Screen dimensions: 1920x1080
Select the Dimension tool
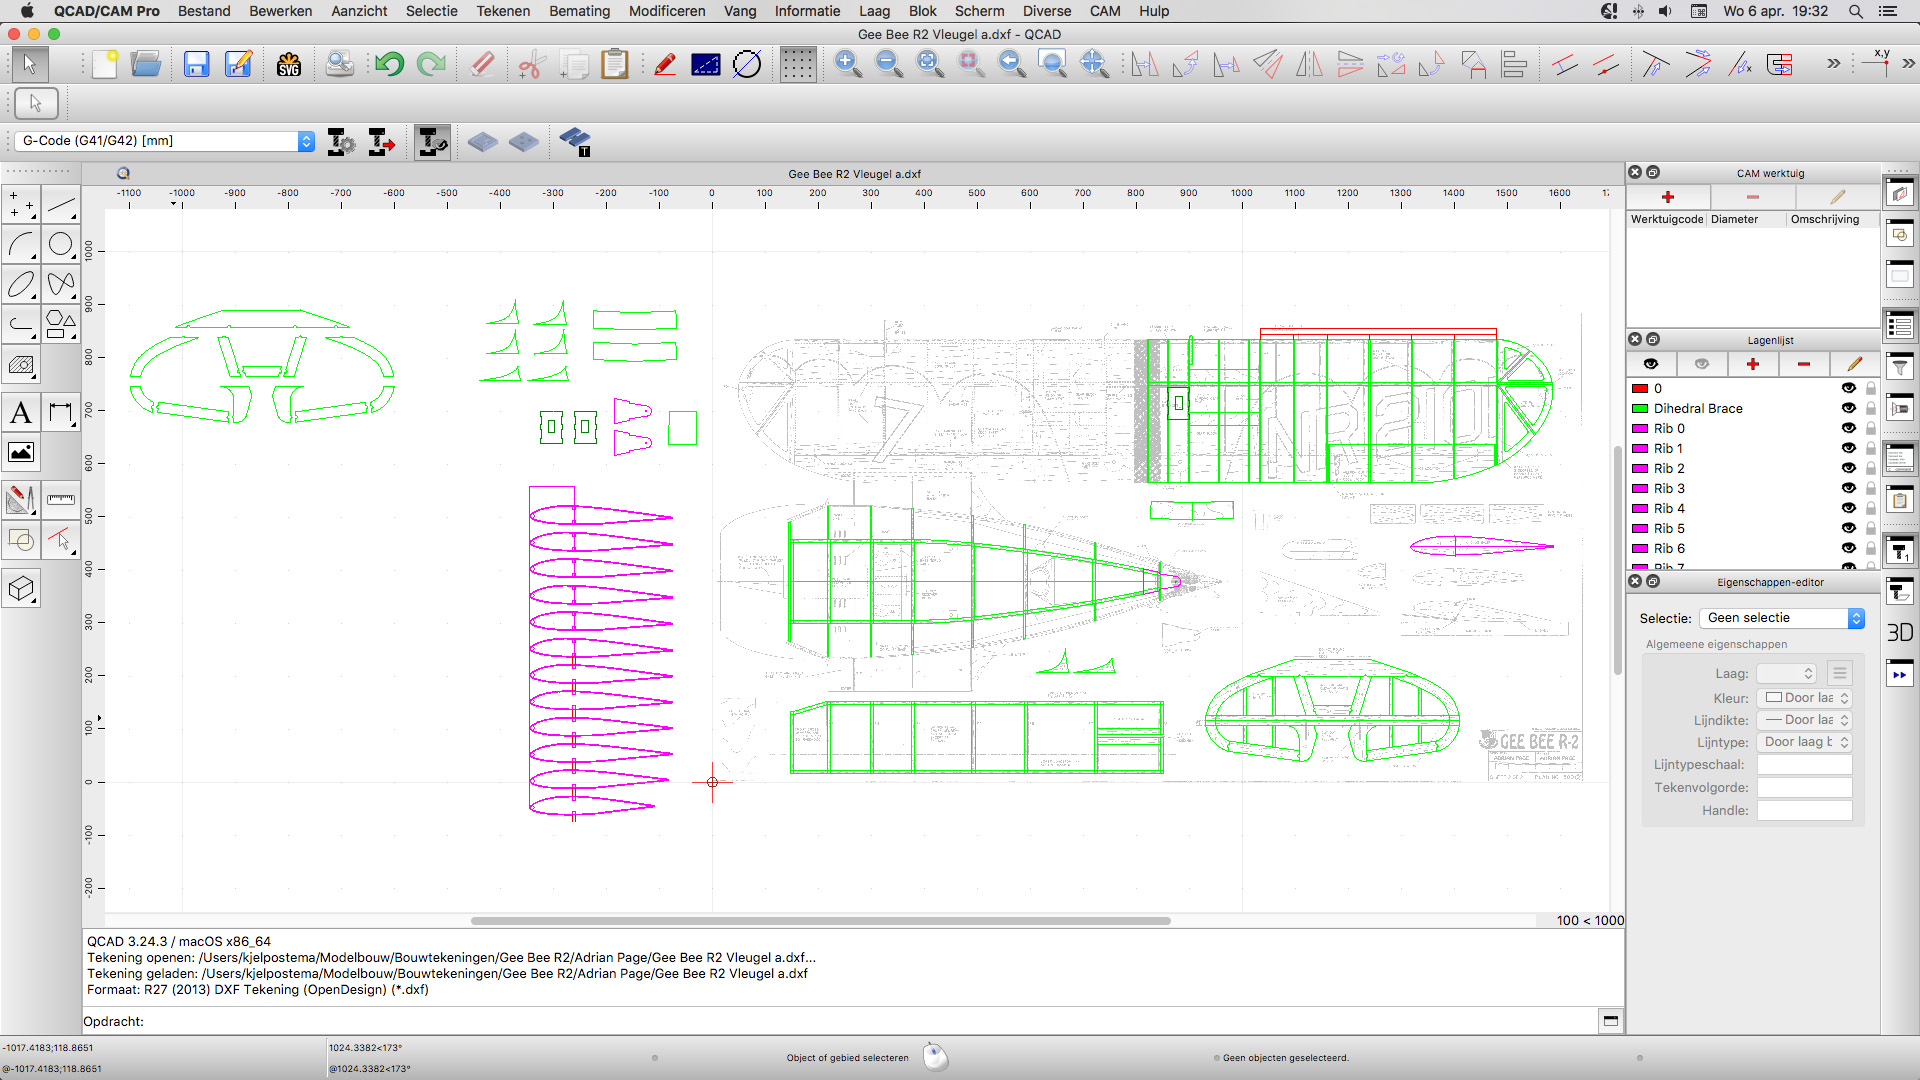coord(61,412)
